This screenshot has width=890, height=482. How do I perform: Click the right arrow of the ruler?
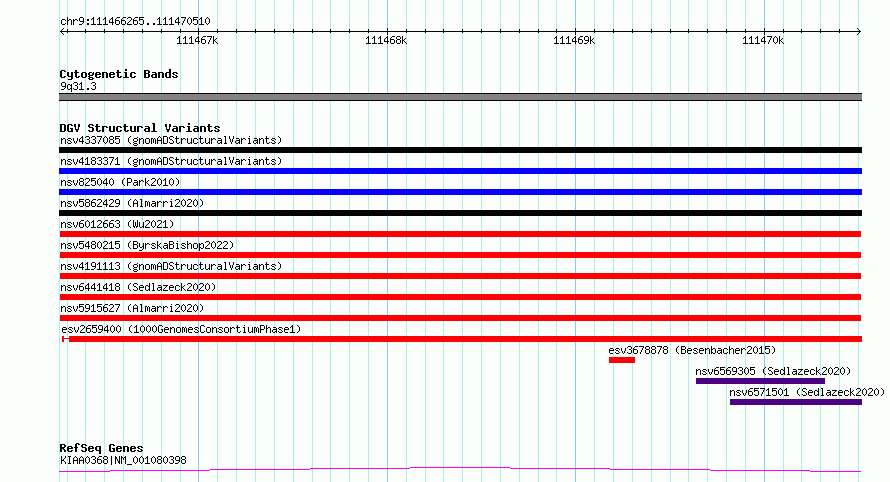(859, 31)
